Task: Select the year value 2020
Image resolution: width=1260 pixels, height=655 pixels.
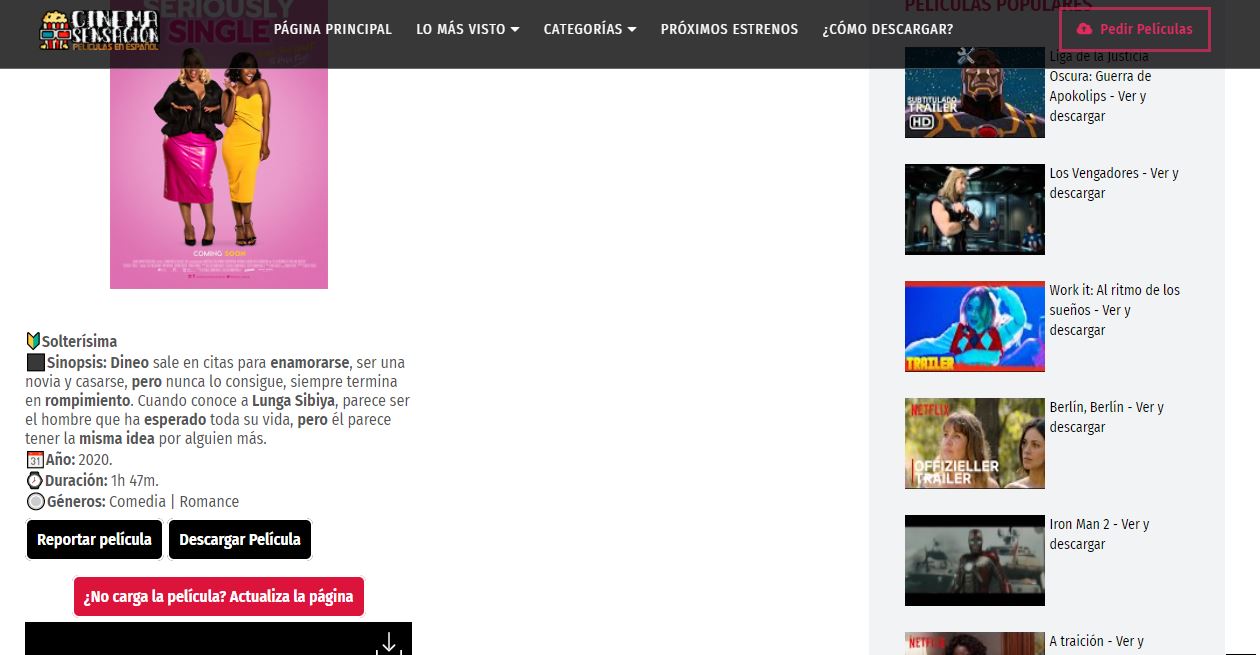Action: click(95, 460)
